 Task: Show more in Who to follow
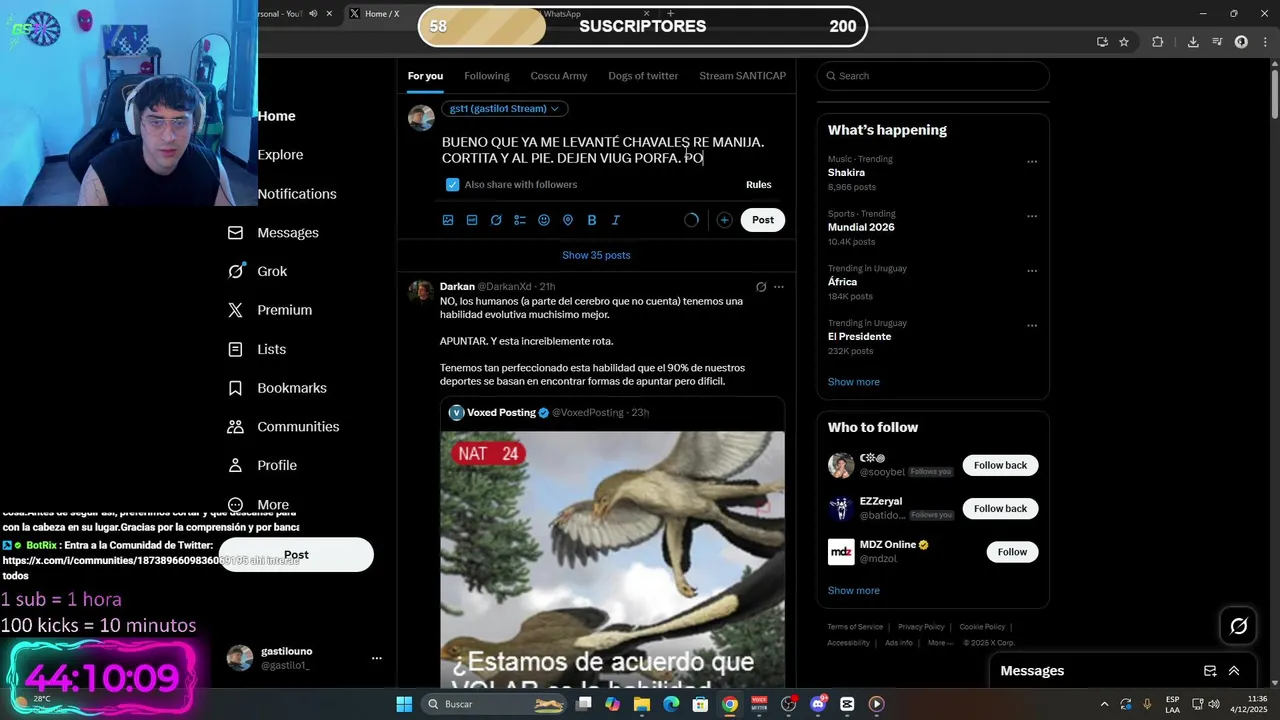coord(853,591)
